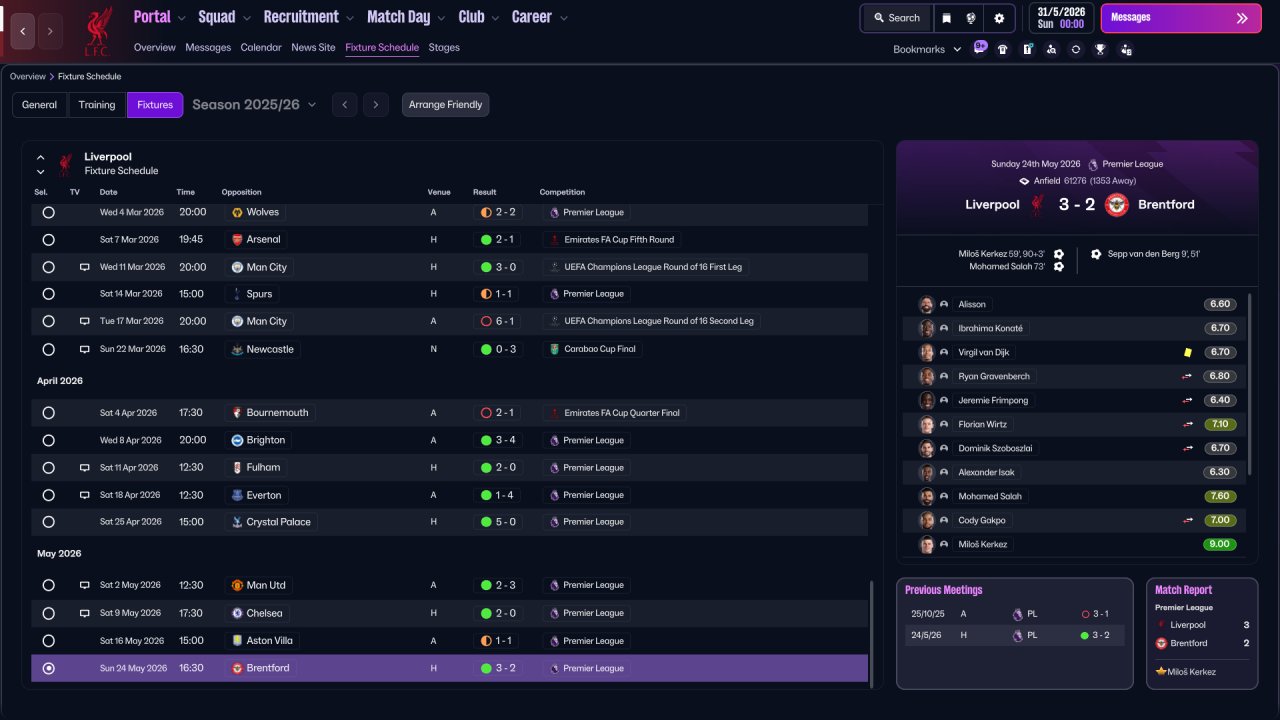This screenshot has height=720, width=1280.
Task: Open the Match Day dropdown menu
Action: tap(407, 17)
